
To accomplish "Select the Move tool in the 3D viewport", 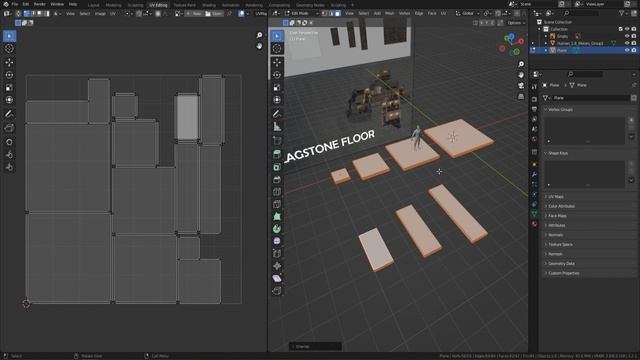I will pos(277,62).
